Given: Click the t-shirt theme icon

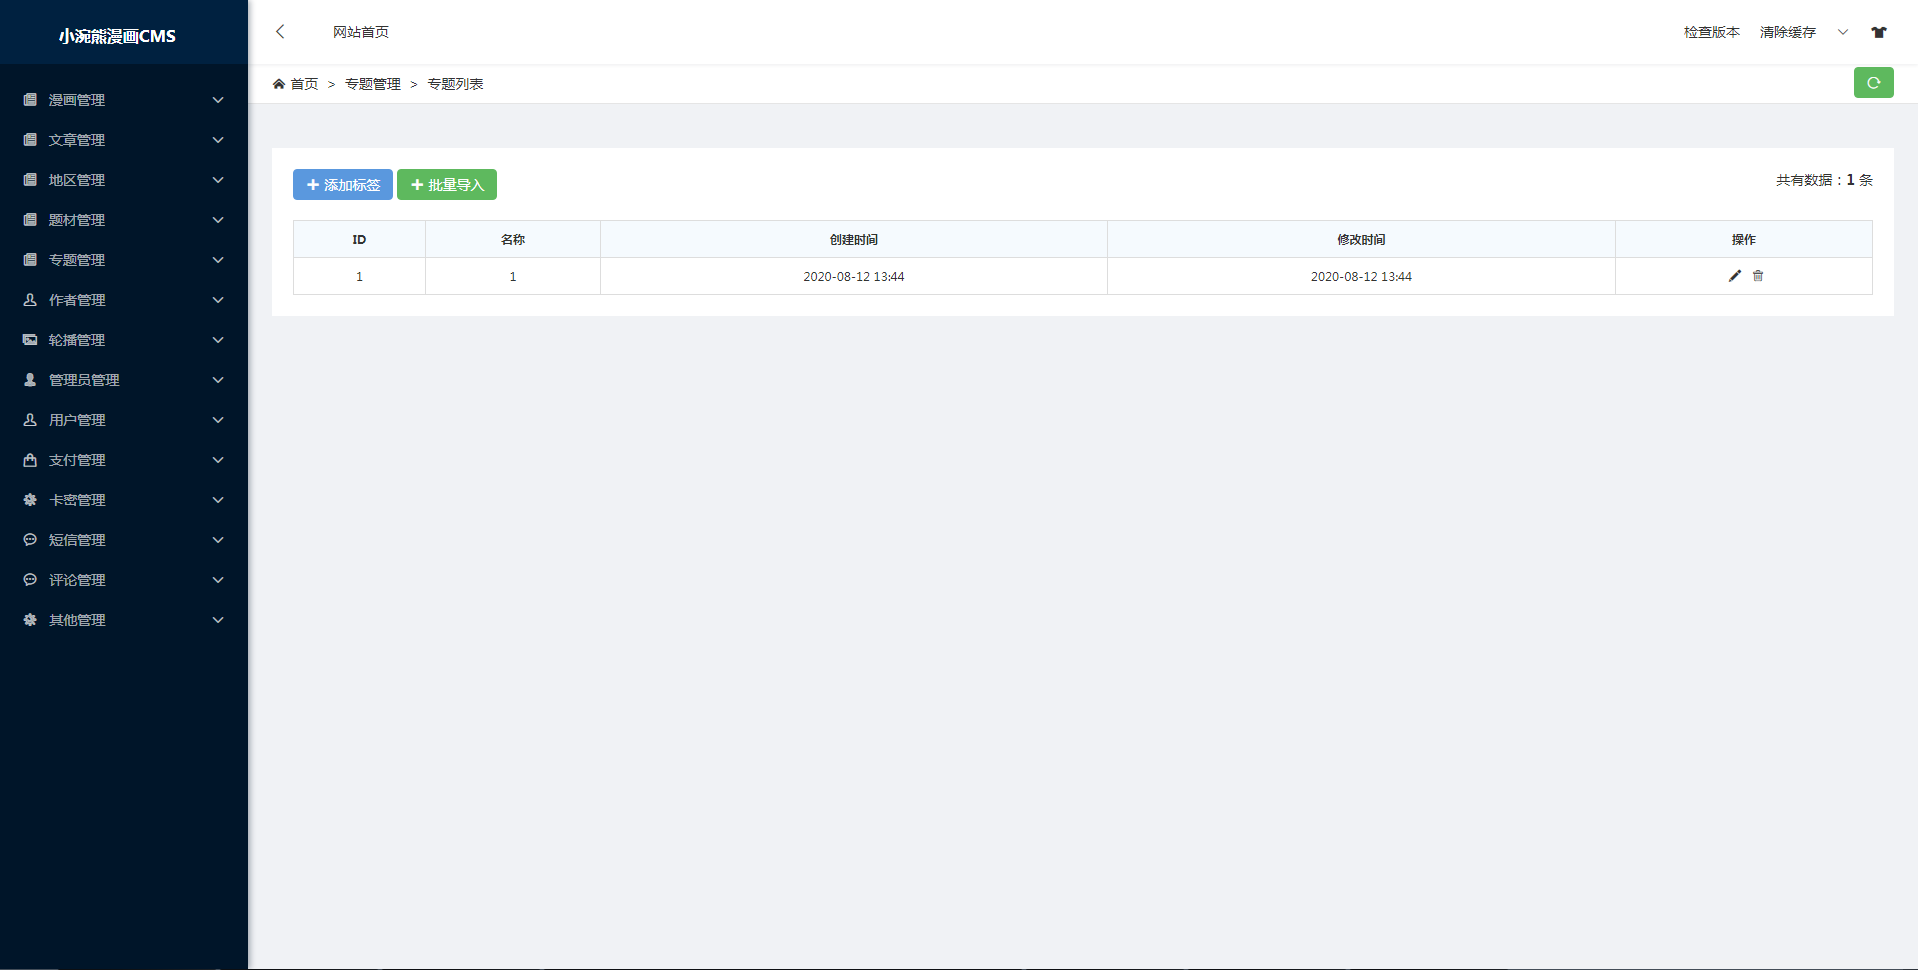Looking at the screenshot, I should pos(1879,32).
